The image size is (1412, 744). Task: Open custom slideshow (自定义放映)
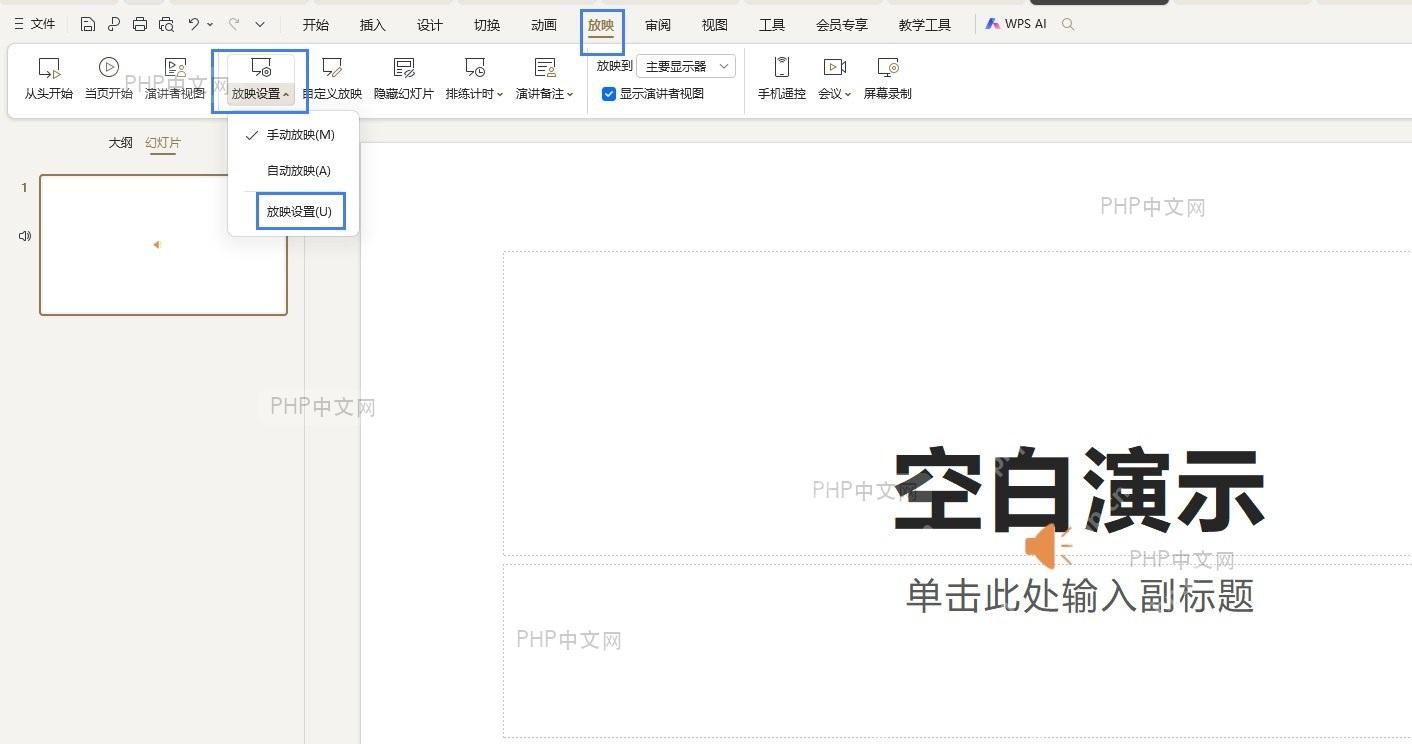pos(332,79)
